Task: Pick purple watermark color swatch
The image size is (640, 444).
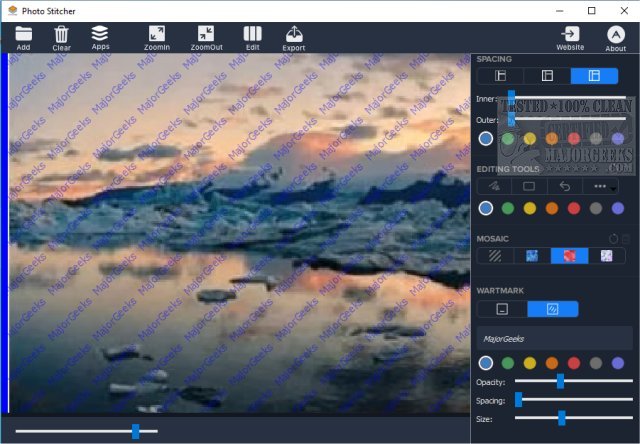Action: [618, 363]
